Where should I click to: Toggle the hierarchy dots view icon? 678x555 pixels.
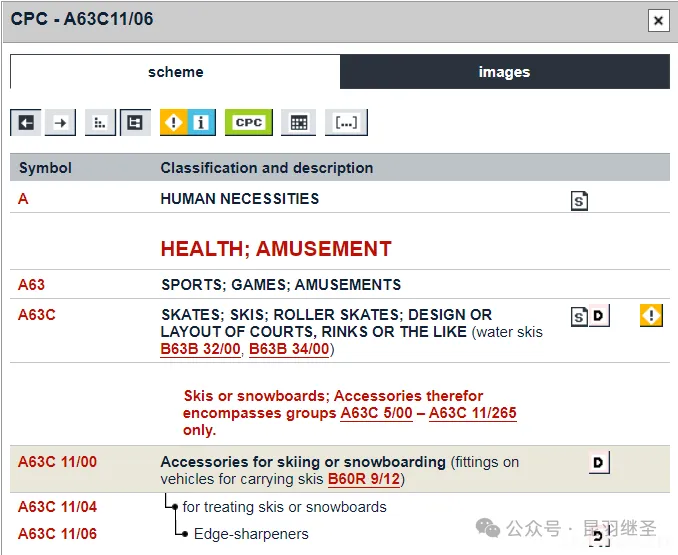(x=99, y=122)
